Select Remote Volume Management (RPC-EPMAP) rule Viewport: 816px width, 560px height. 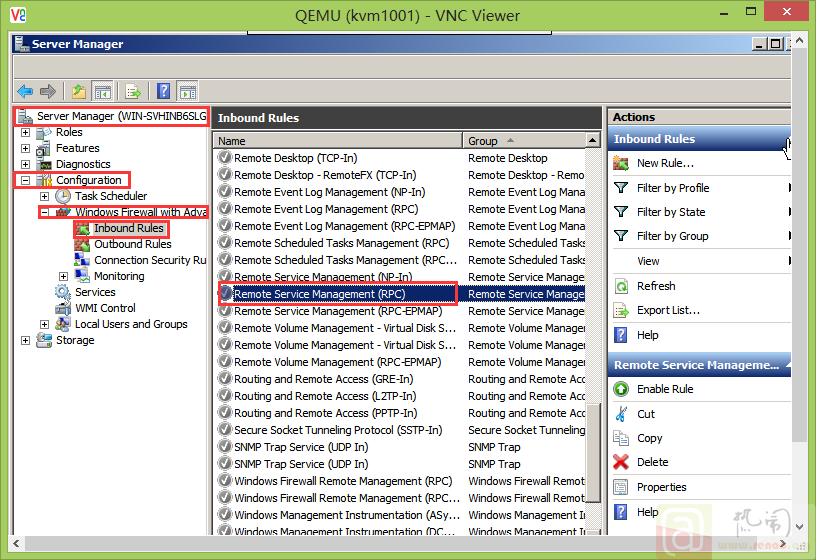click(x=337, y=362)
